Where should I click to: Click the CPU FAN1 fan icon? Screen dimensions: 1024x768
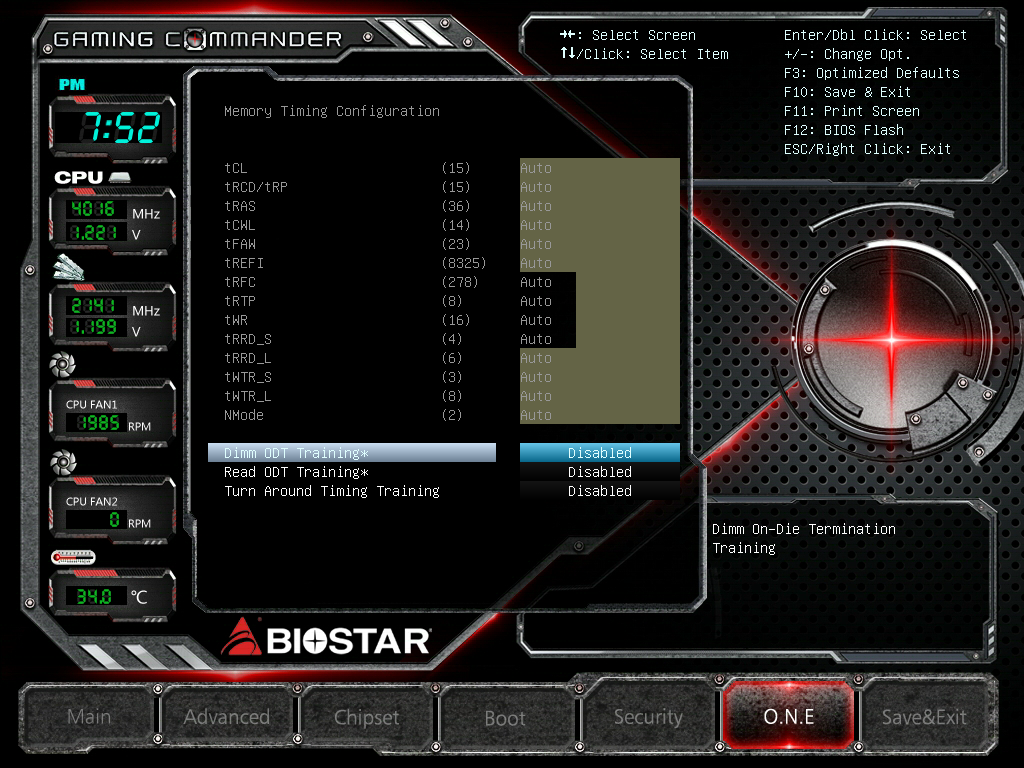(63, 364)
